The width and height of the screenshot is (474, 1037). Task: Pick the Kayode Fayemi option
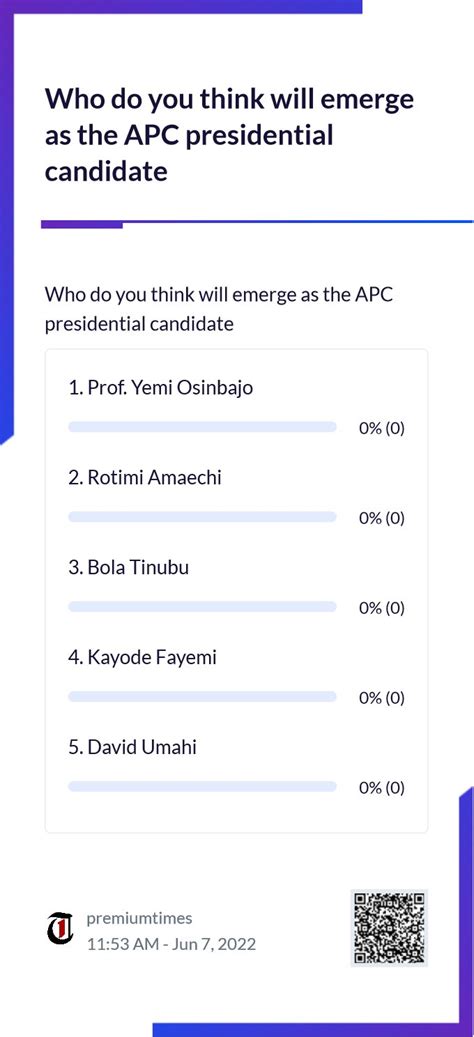pos(142,657)
